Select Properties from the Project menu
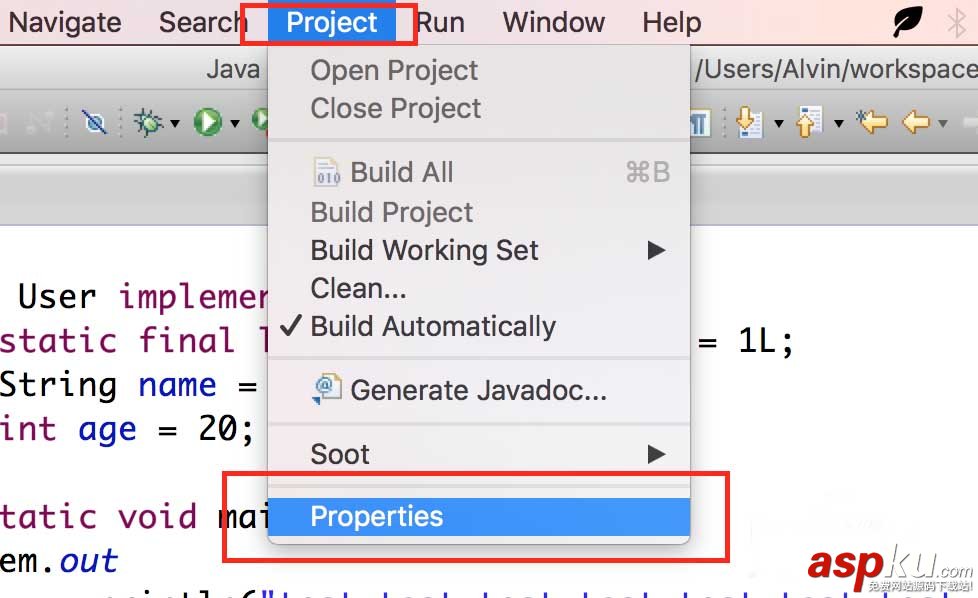The image size is (978, 598). [x=377, y=517]
